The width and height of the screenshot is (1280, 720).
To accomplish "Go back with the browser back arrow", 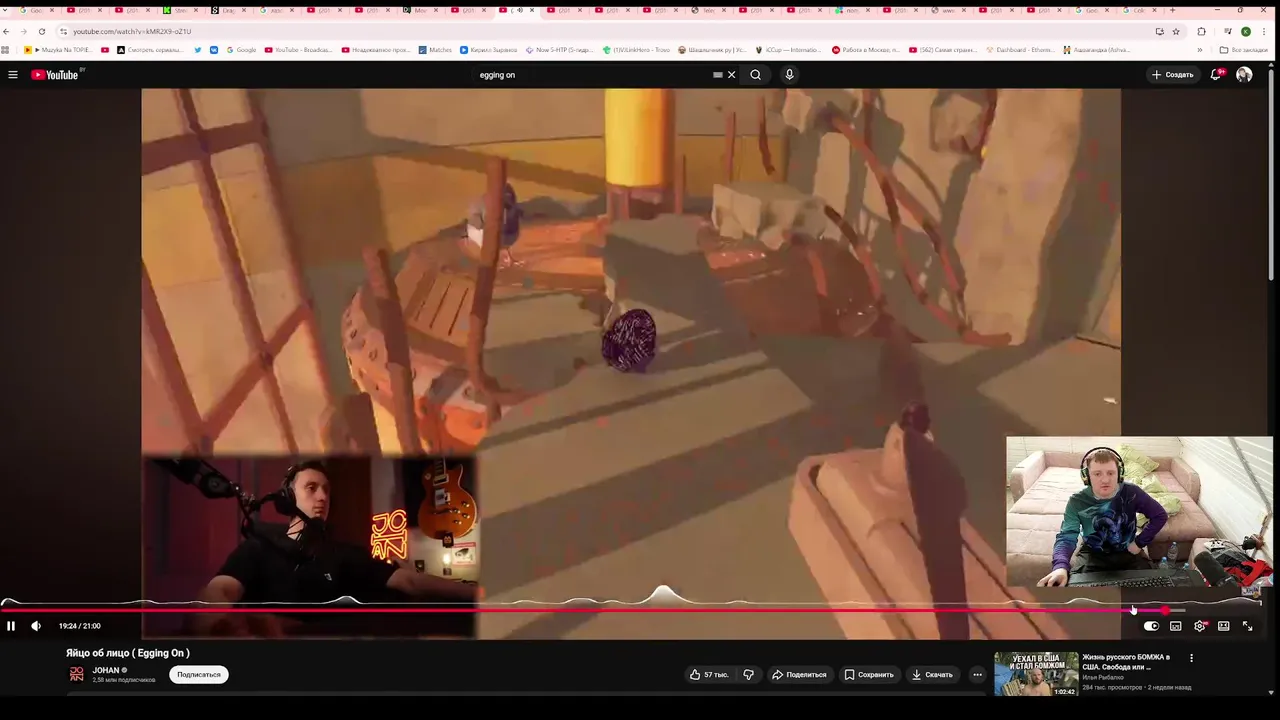I will pos(7,32).
